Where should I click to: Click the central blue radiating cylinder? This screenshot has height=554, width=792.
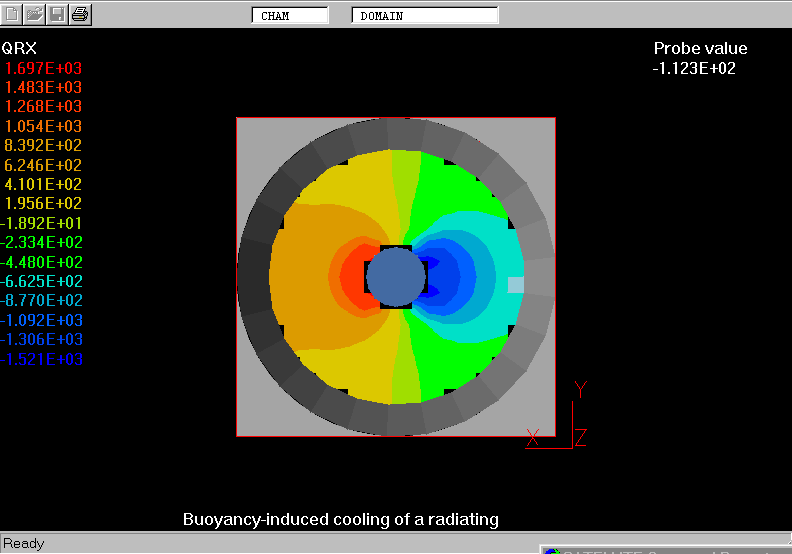[x=396, y=277]
